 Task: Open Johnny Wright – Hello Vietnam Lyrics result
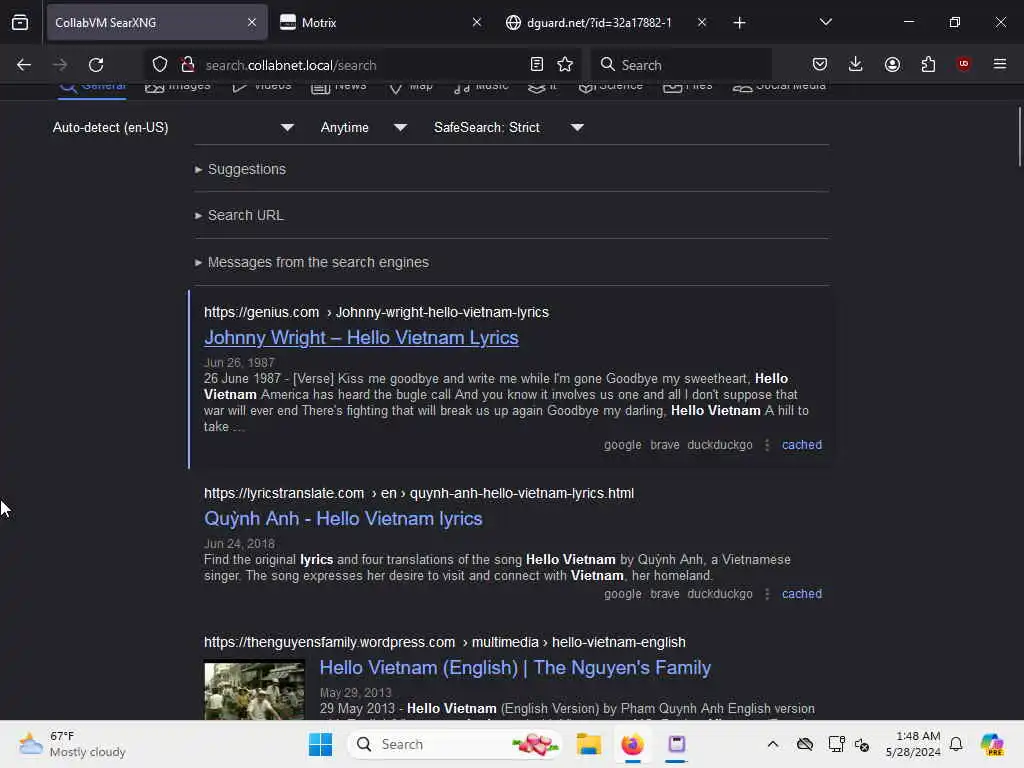point(361,338)
